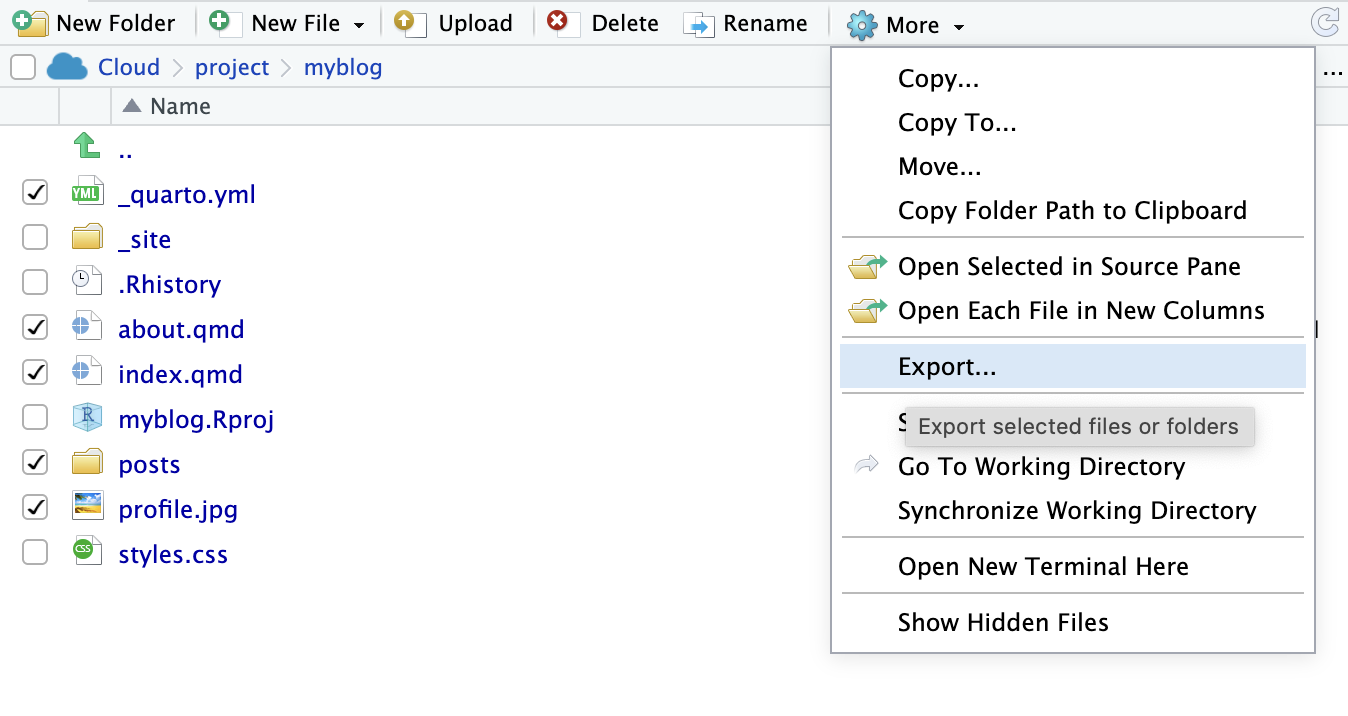Viewport: 1348px width, 716px height.
Task: Open the New File dropdown arrow
Action: (360, 23)
